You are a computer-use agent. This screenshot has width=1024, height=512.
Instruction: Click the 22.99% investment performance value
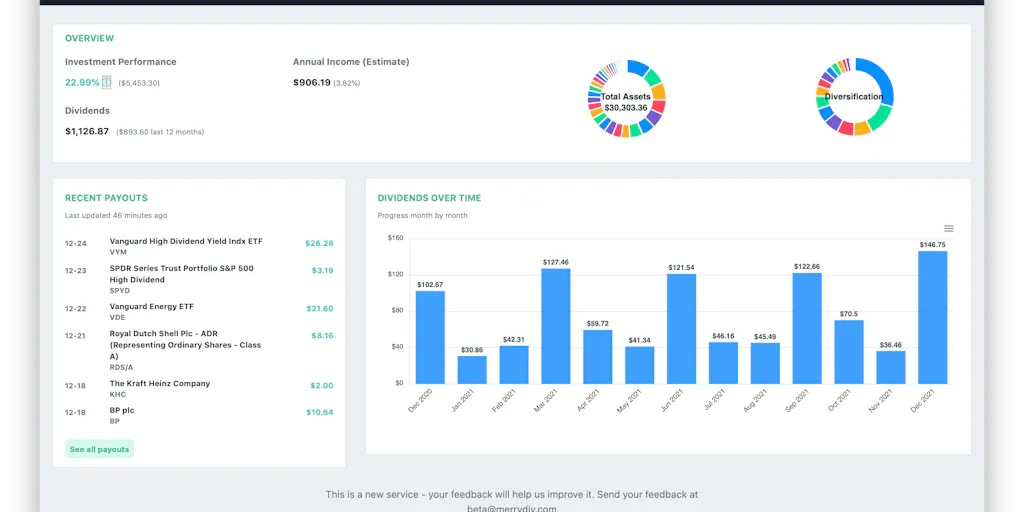82,82
